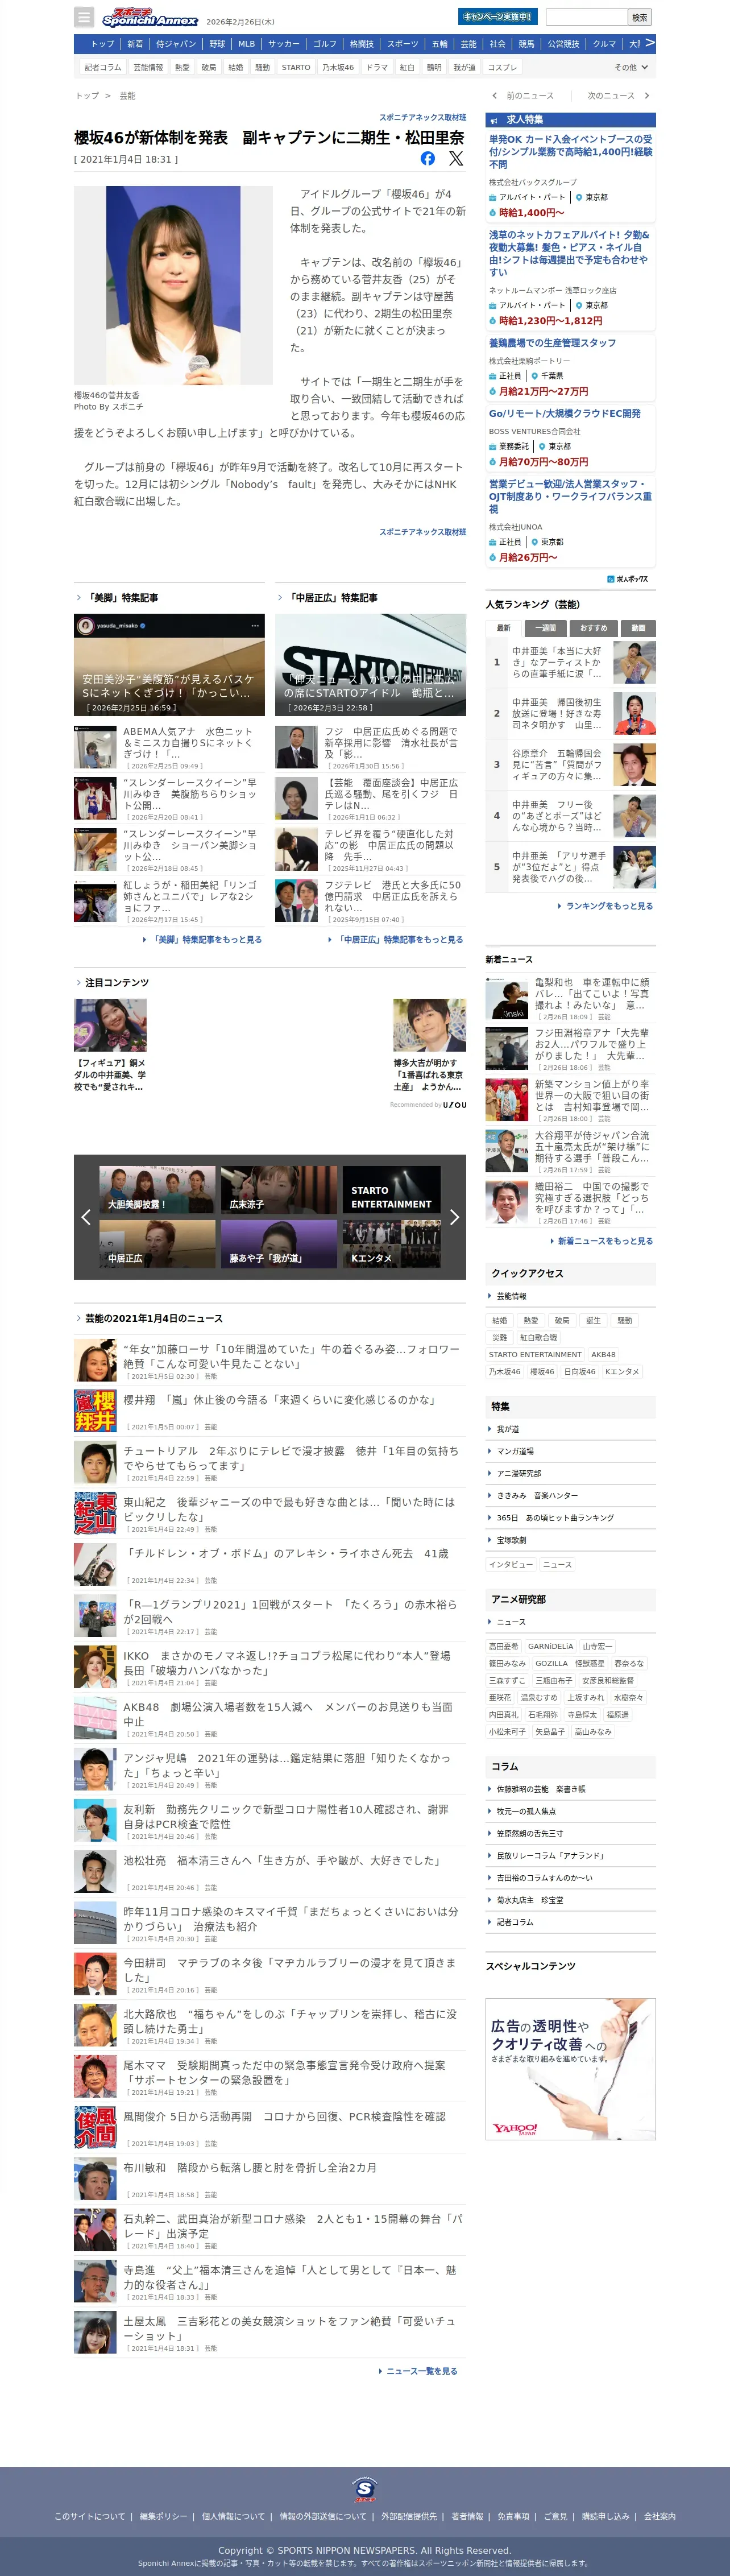Open the 櫻坂46 菅井友香 article photo

[x=173, y=285]
